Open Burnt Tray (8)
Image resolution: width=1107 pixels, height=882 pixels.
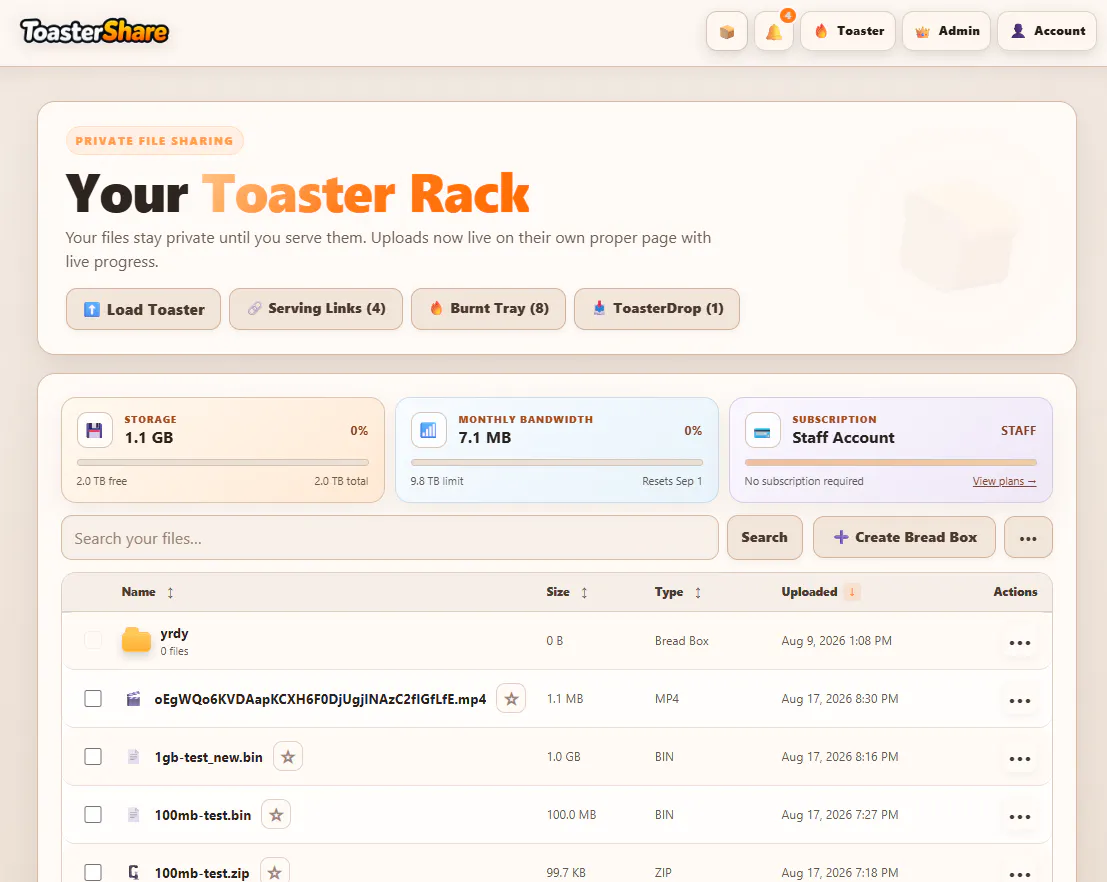tap(489, 309)
